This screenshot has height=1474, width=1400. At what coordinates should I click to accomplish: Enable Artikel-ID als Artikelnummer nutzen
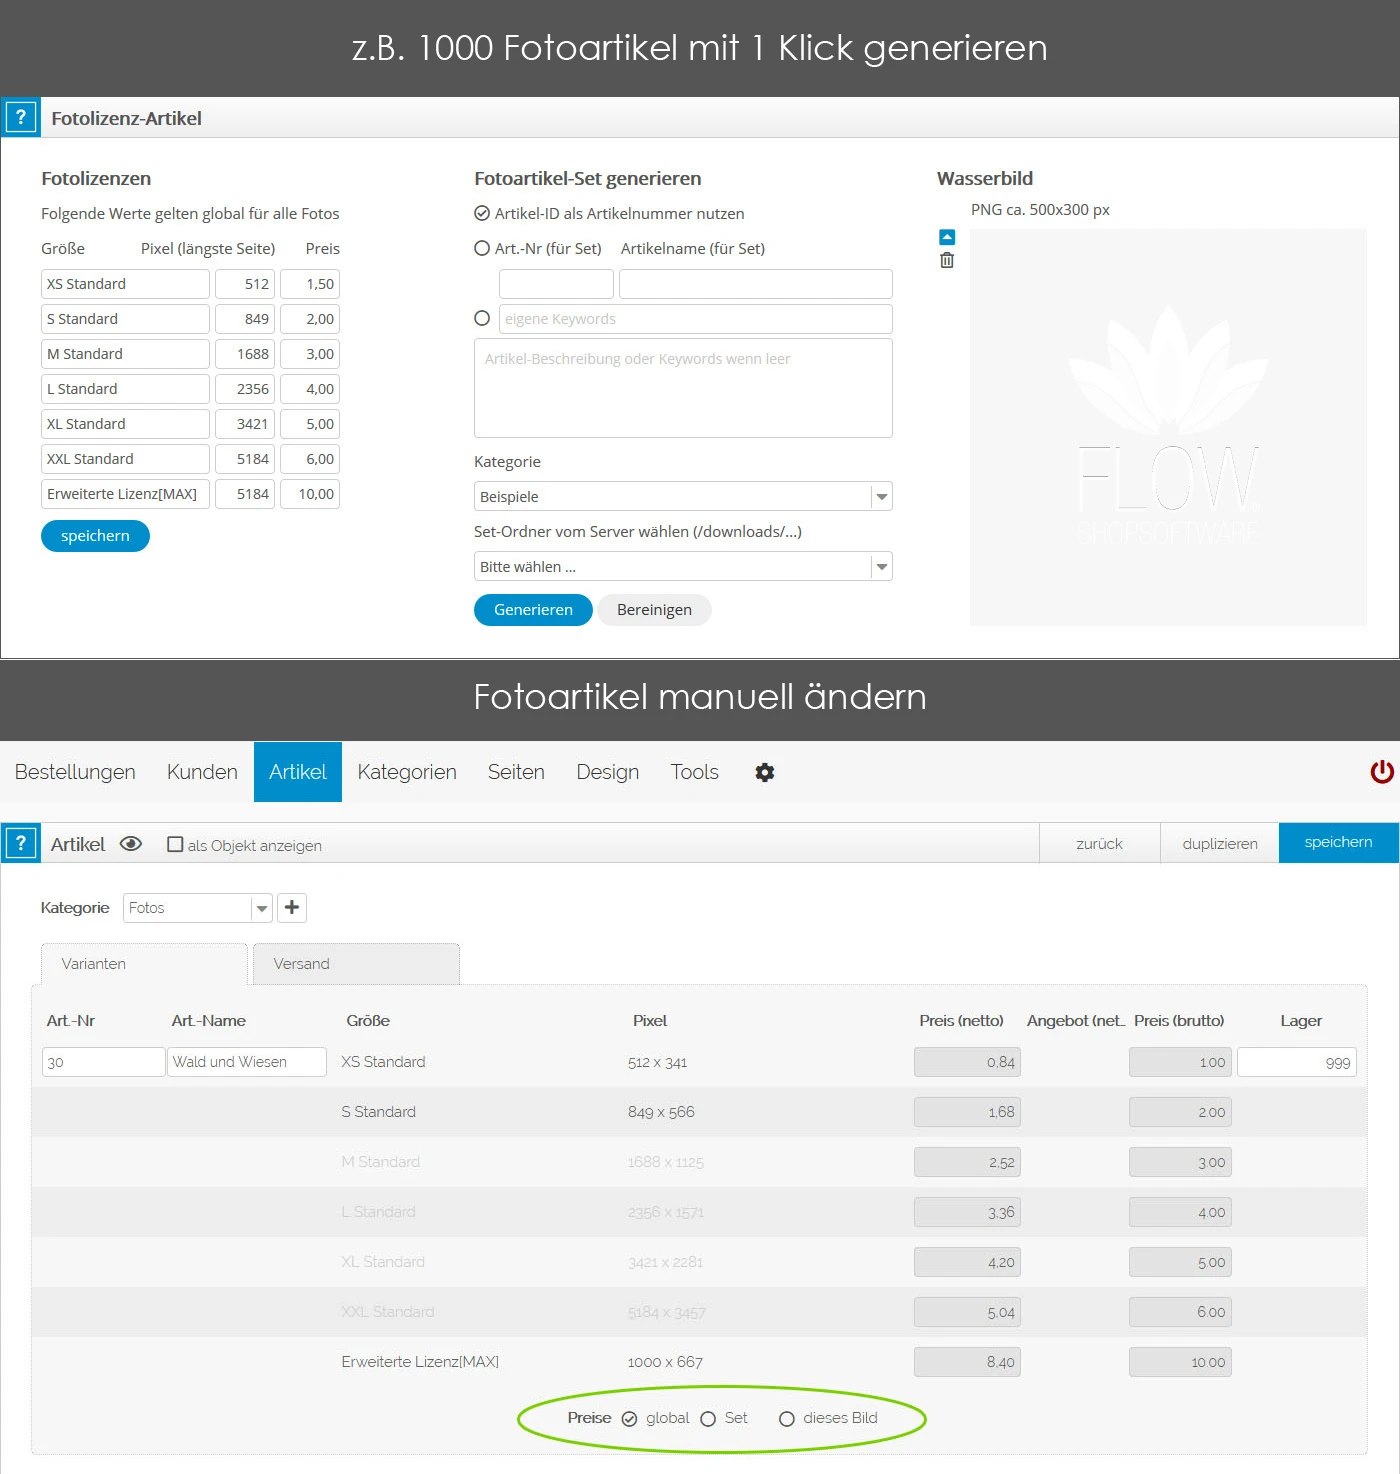[x=482, y=213]
